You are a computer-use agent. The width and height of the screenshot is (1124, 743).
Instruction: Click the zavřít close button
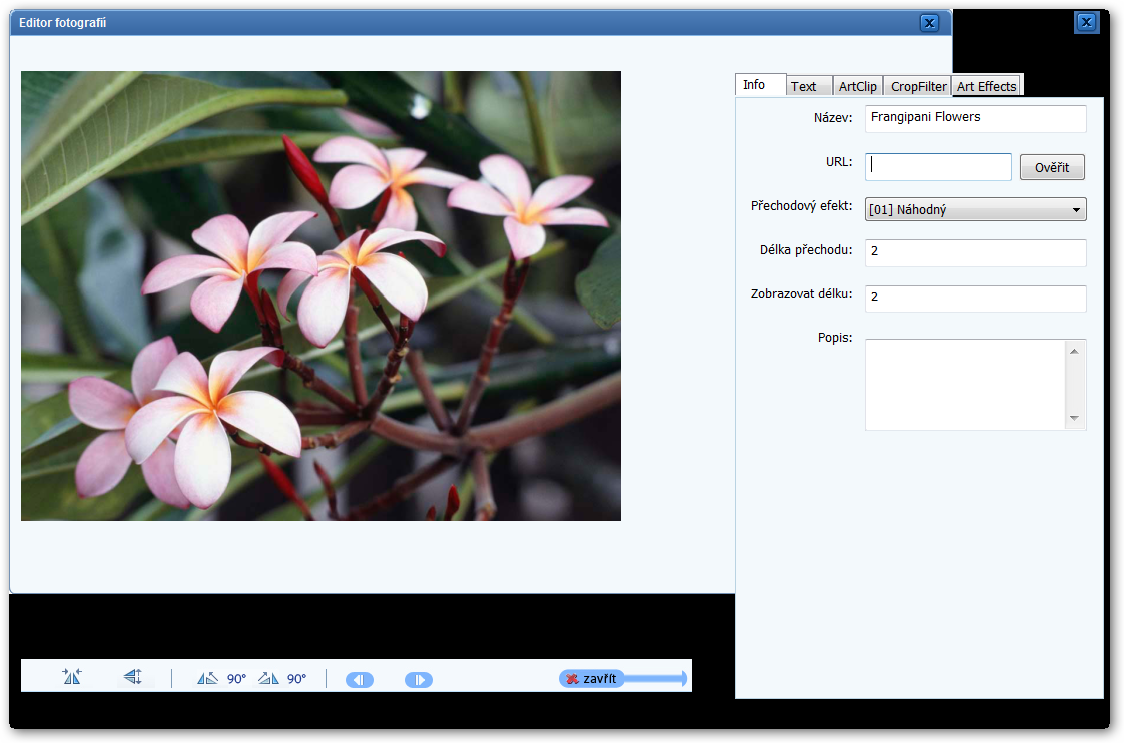coord(591,678)
